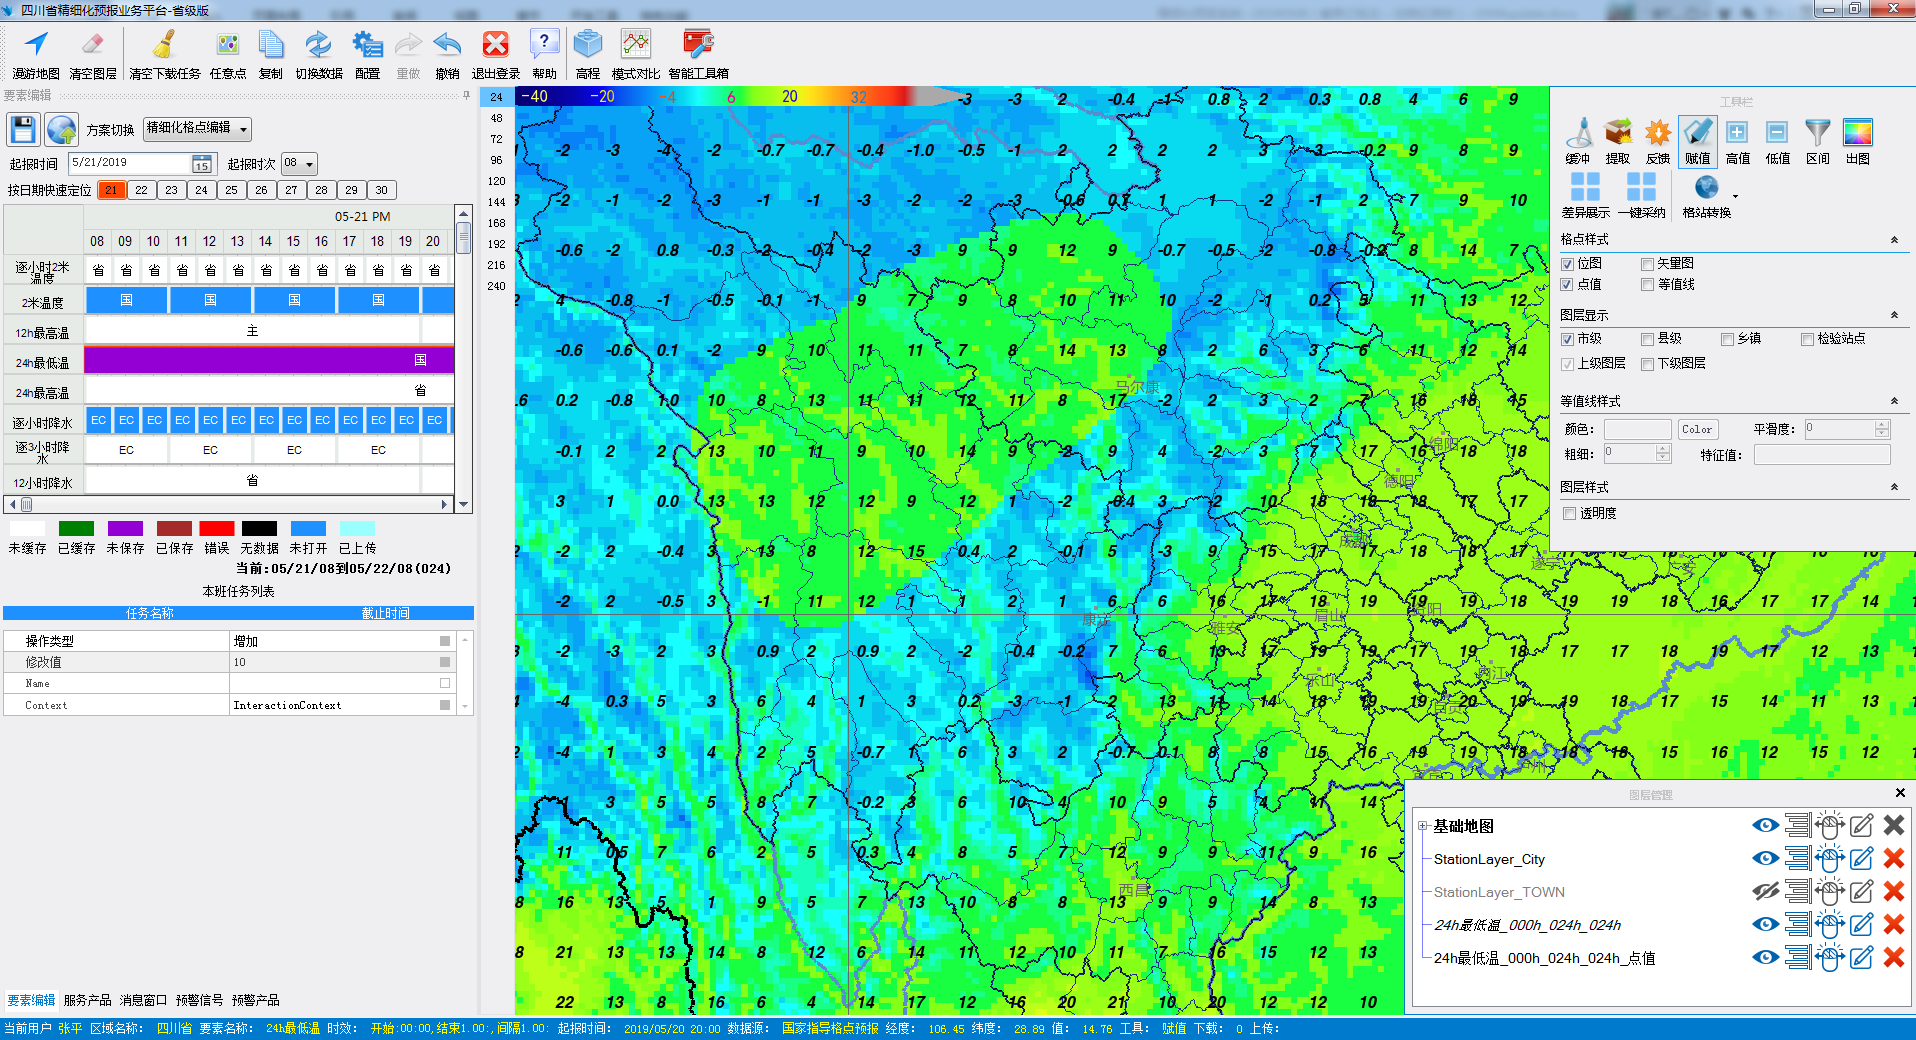Image resolution: width=1916 pixels, height=1040 pixels.
Task: Jump to date button 25
Action: coord(232,190)
